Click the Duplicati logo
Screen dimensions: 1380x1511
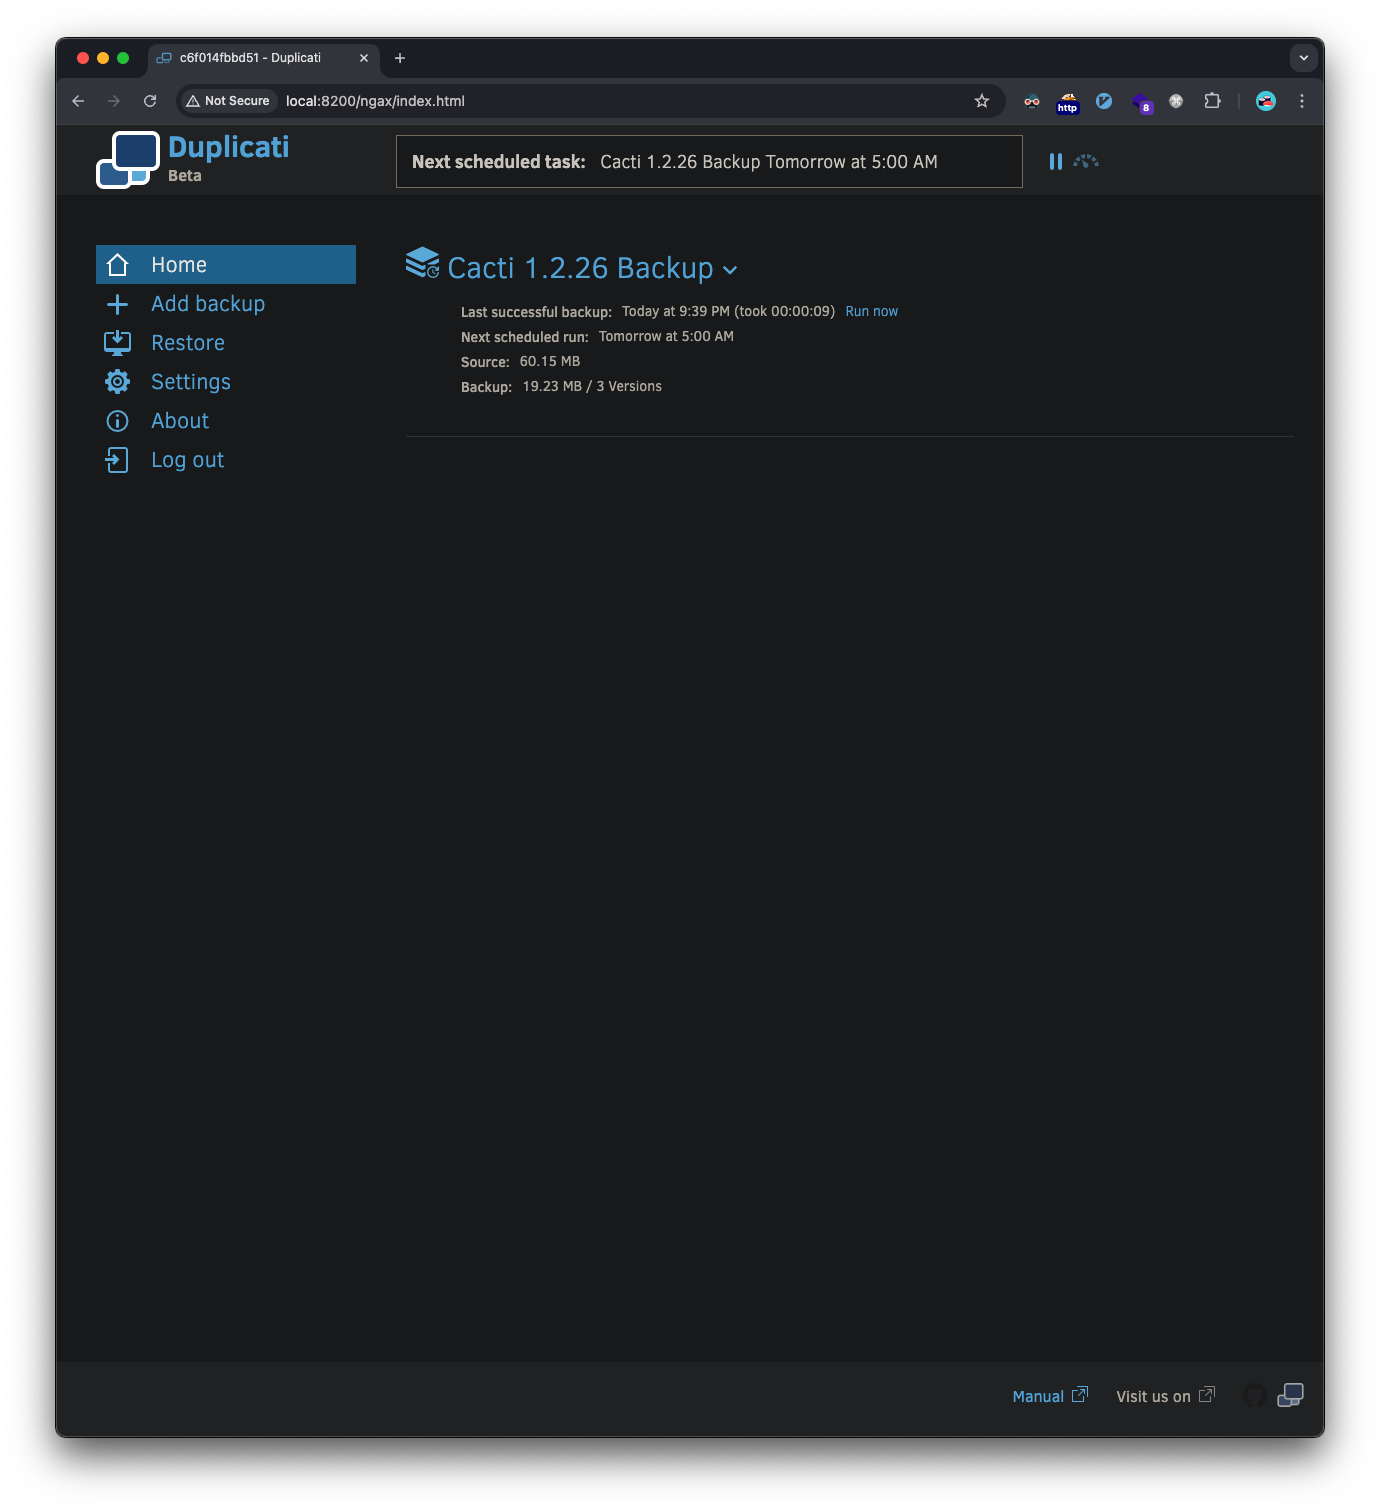[x=127, y=158]
